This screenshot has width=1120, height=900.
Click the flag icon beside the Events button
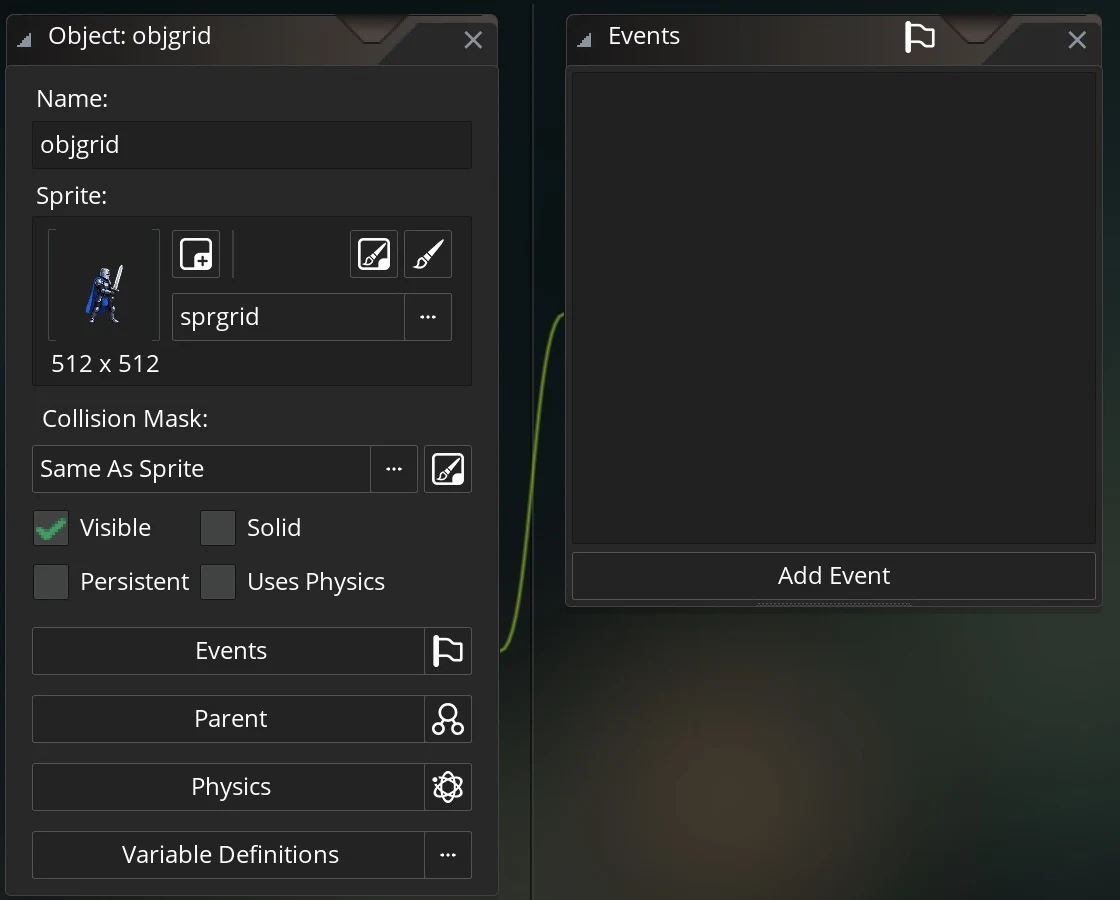click(x=448, y=651)
